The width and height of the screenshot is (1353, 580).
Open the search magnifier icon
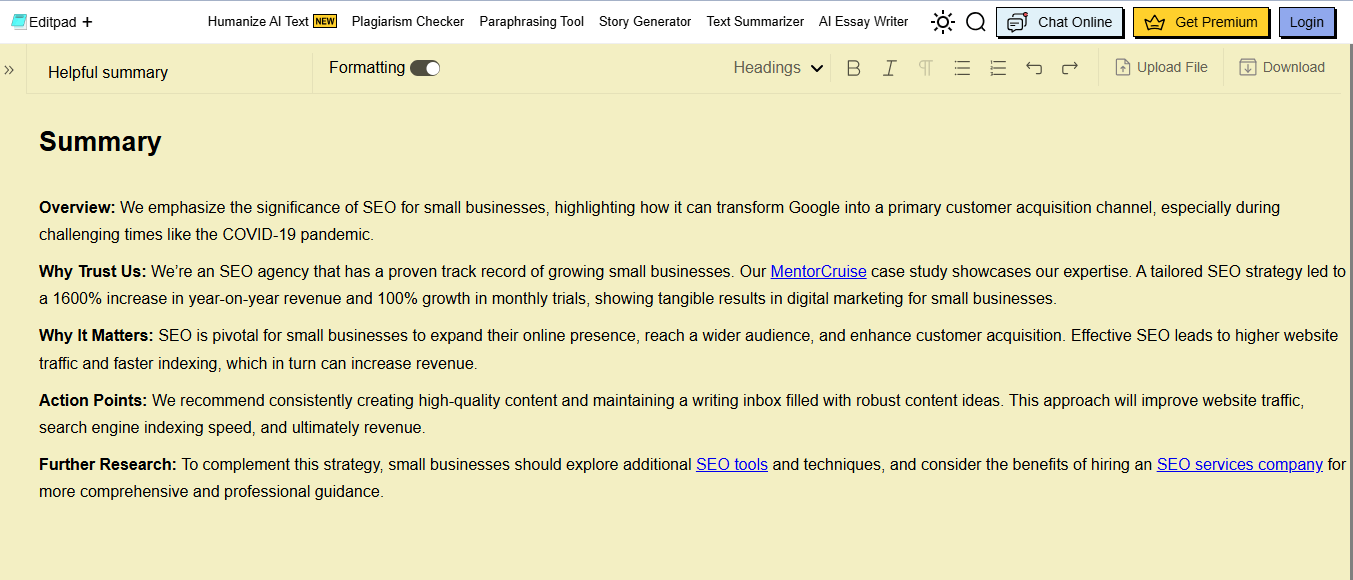click(x=976, y=22)
